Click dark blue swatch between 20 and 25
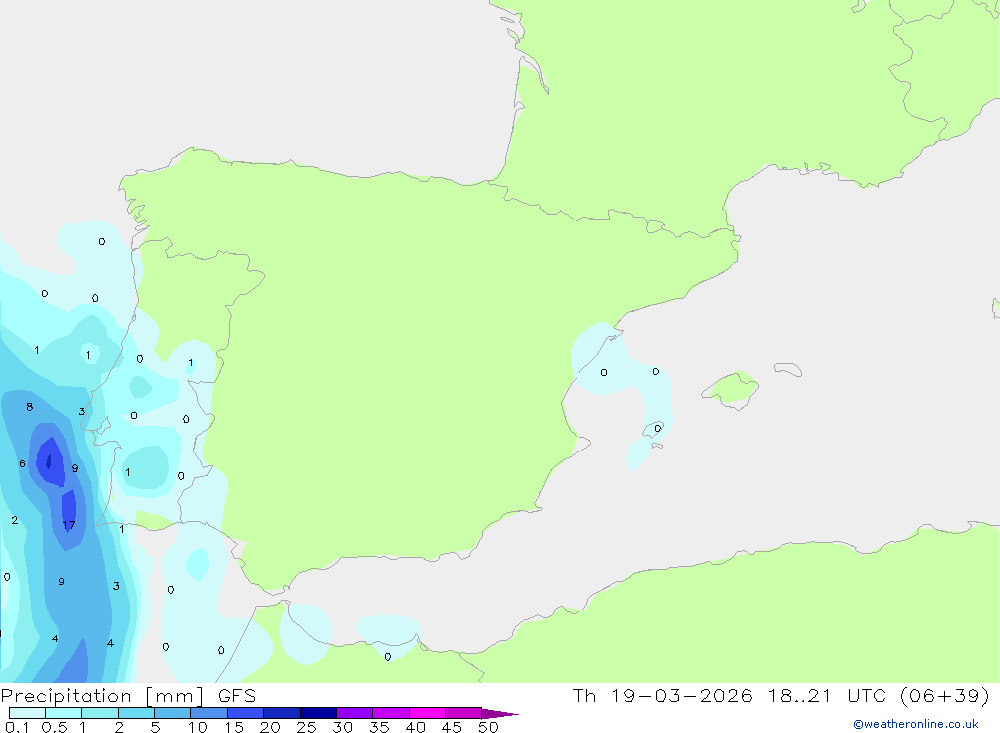 (x=282, y=713)
